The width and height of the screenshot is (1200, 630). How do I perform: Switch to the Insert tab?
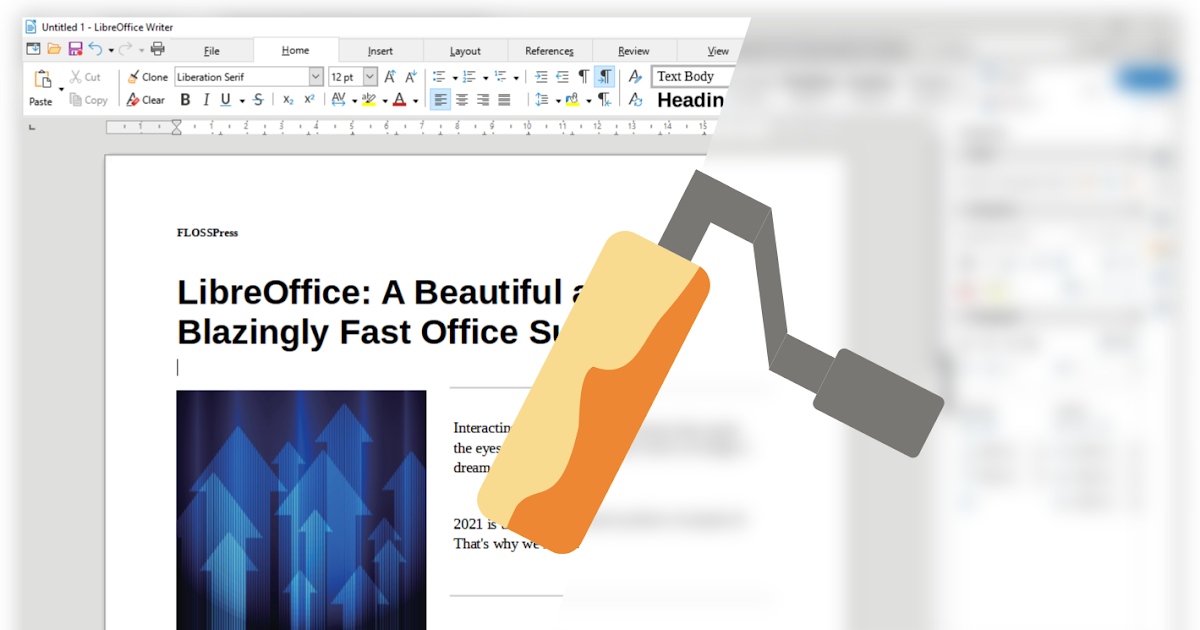[x=380, y=50]
